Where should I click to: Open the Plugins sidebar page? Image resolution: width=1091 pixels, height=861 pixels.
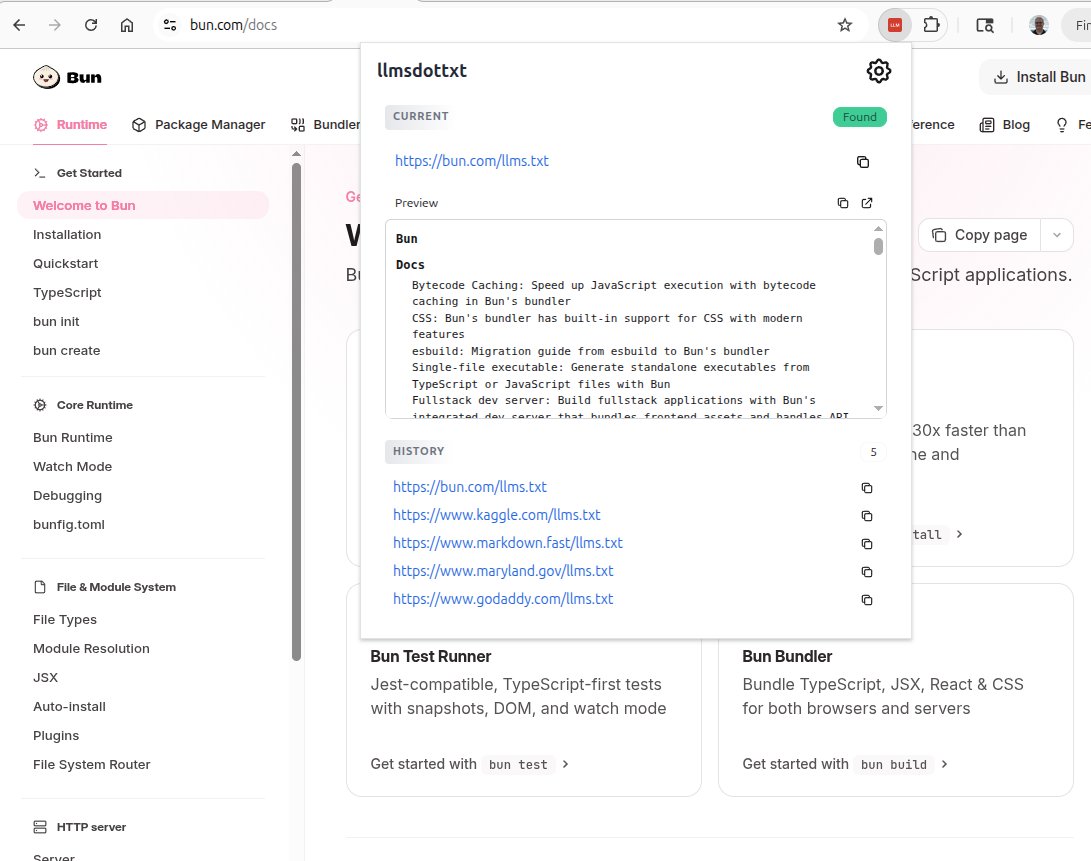pos(56,736)
